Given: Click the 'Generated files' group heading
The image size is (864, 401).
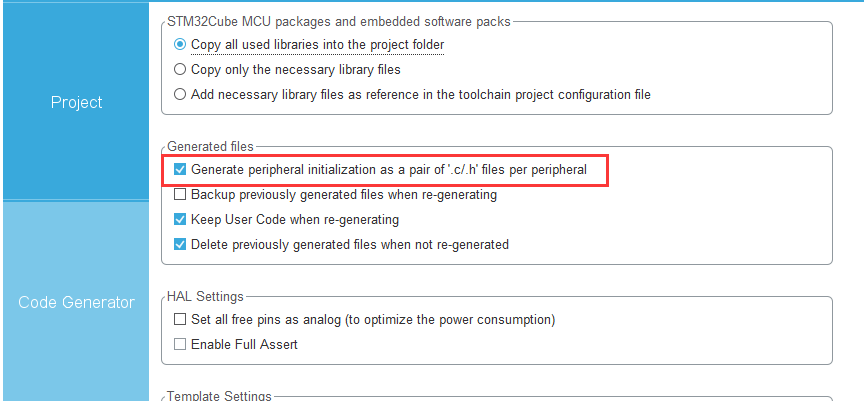Looking at the screenshot, I should tap(211, 147).
